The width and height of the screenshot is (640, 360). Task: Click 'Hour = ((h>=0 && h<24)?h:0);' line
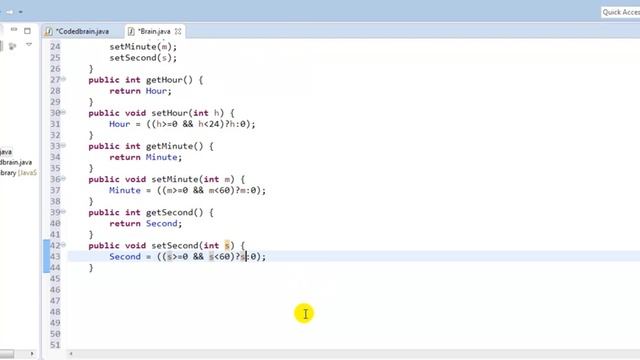[182, 124]
